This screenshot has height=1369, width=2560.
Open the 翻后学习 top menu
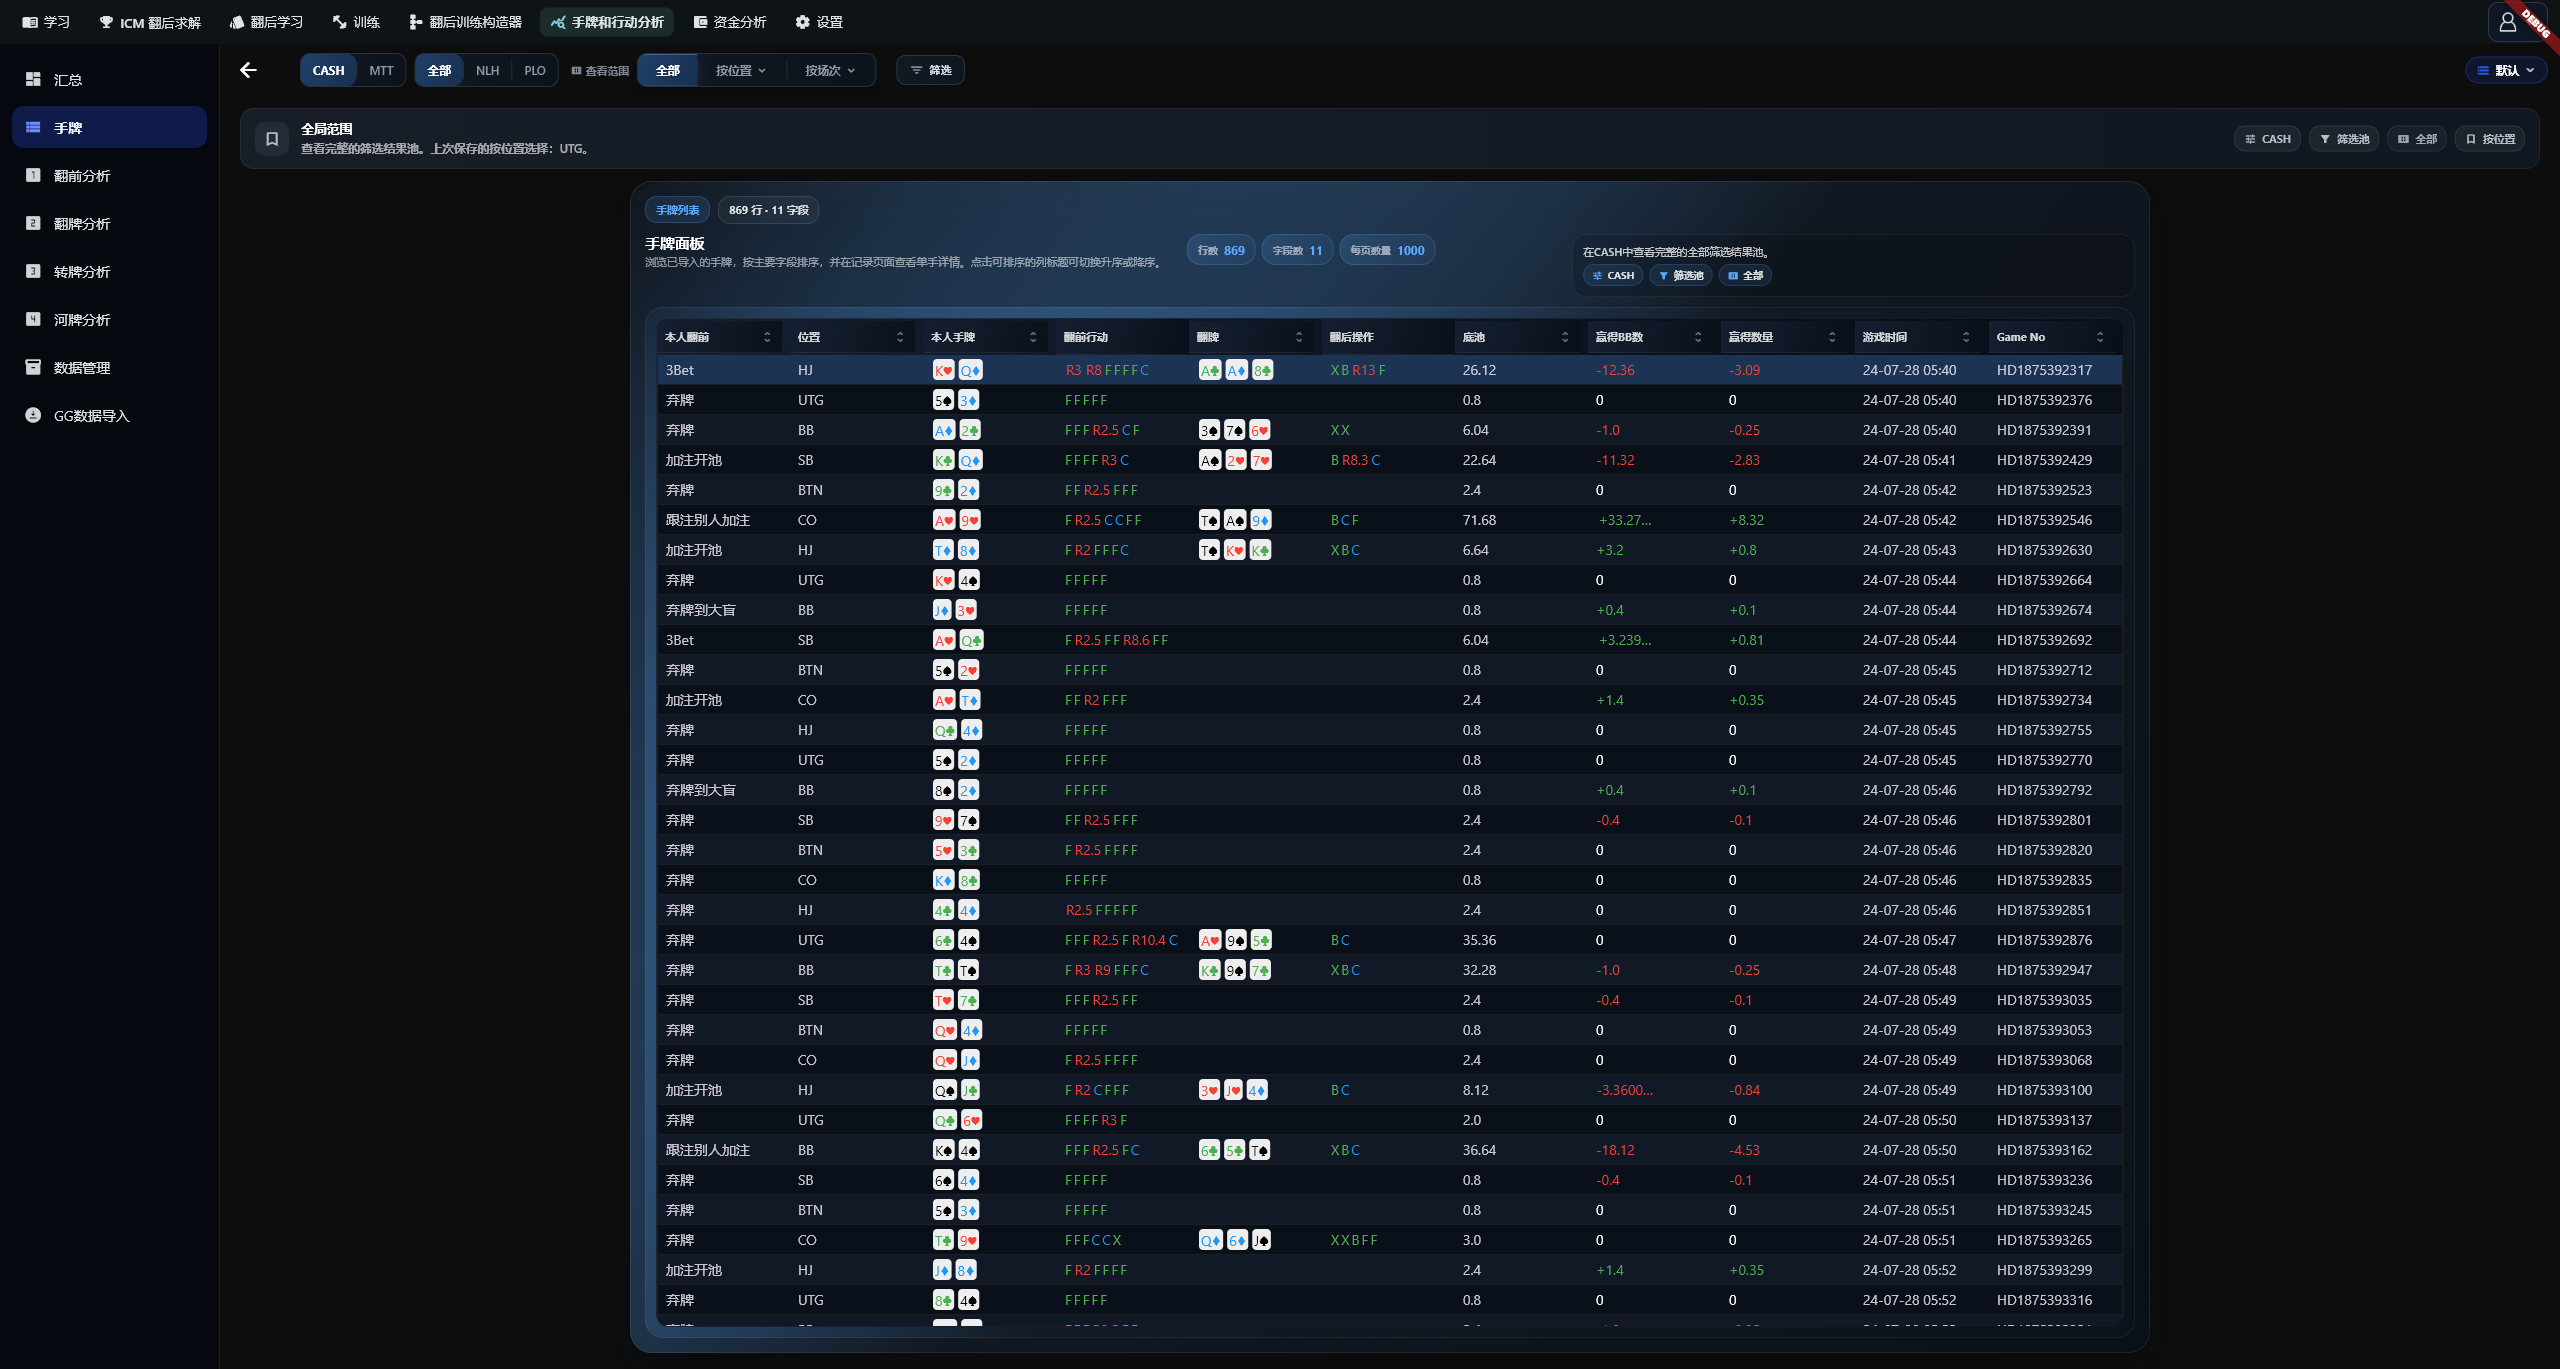click(266, 22)
